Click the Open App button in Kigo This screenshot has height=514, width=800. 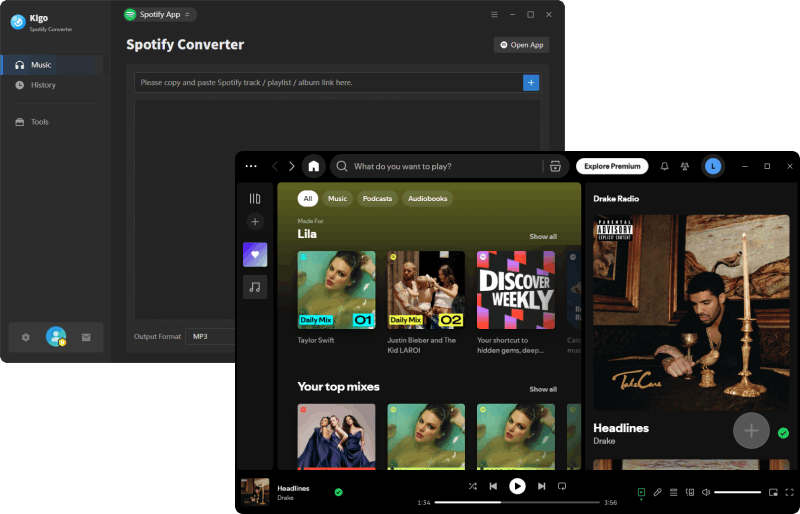pyautogui.click(x=521, y=45)
